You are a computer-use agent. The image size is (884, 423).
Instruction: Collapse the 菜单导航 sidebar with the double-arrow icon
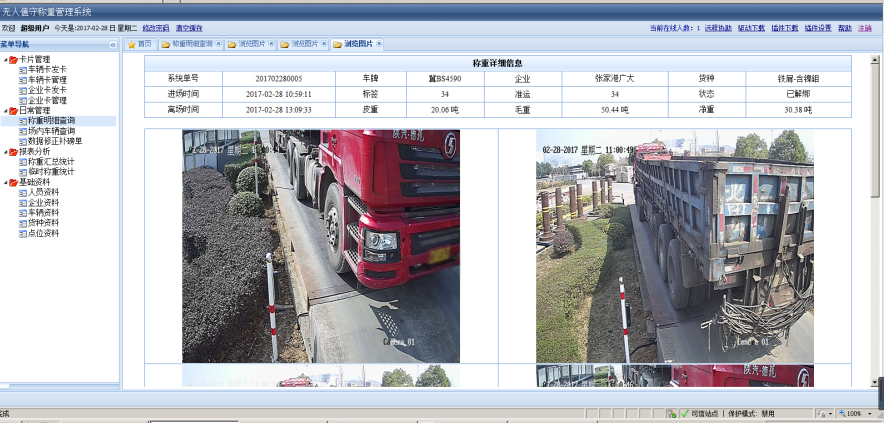[113, 45]
